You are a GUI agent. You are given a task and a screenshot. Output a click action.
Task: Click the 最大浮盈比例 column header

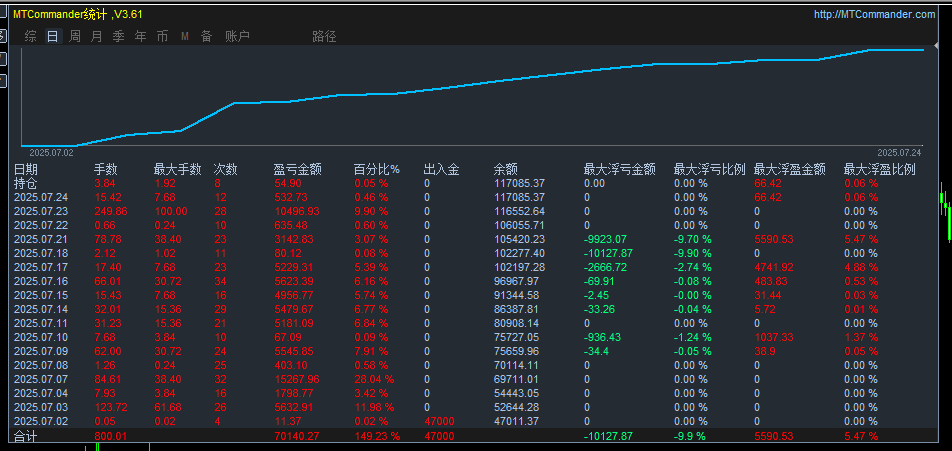(x=880, y=169)
